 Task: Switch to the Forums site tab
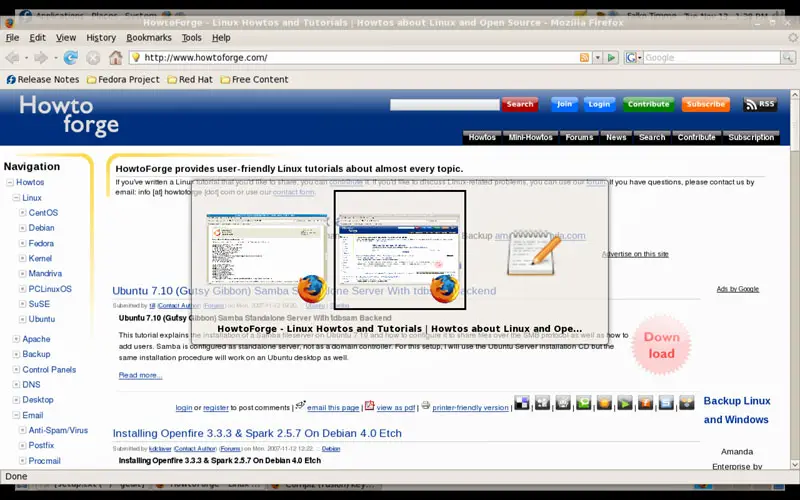[579, 137]
